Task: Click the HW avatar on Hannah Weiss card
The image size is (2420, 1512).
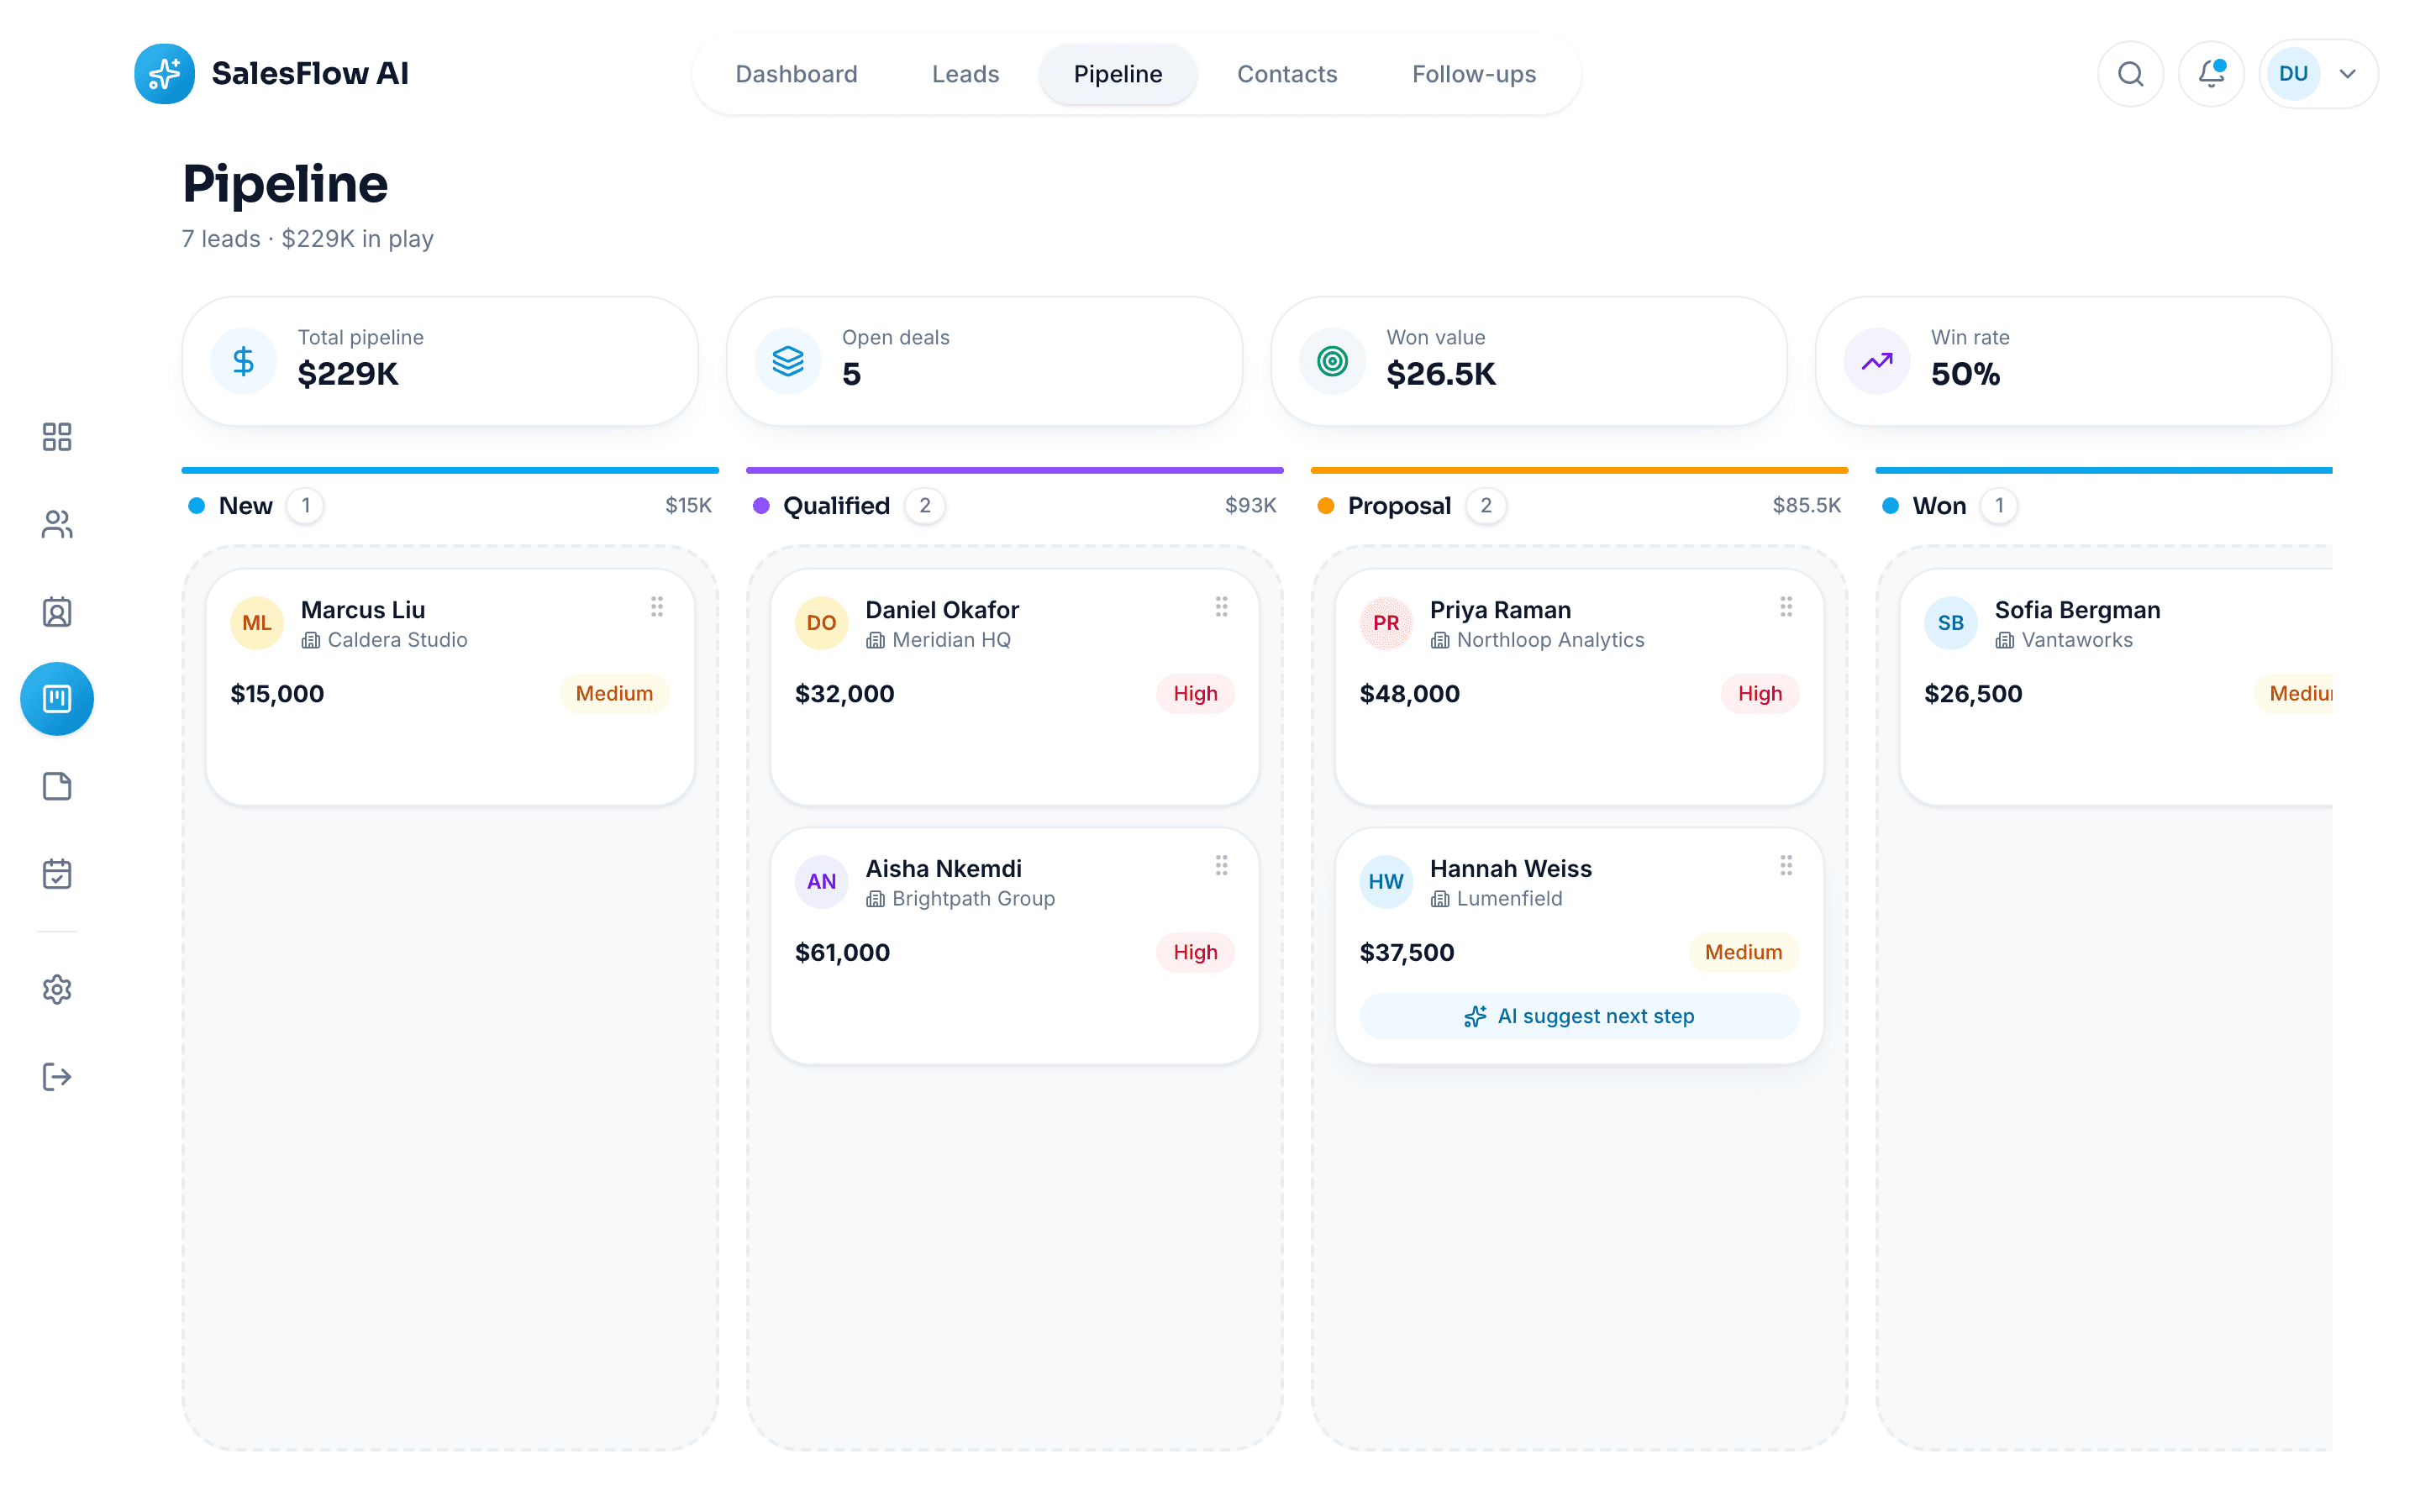Action: point(1386,882)
